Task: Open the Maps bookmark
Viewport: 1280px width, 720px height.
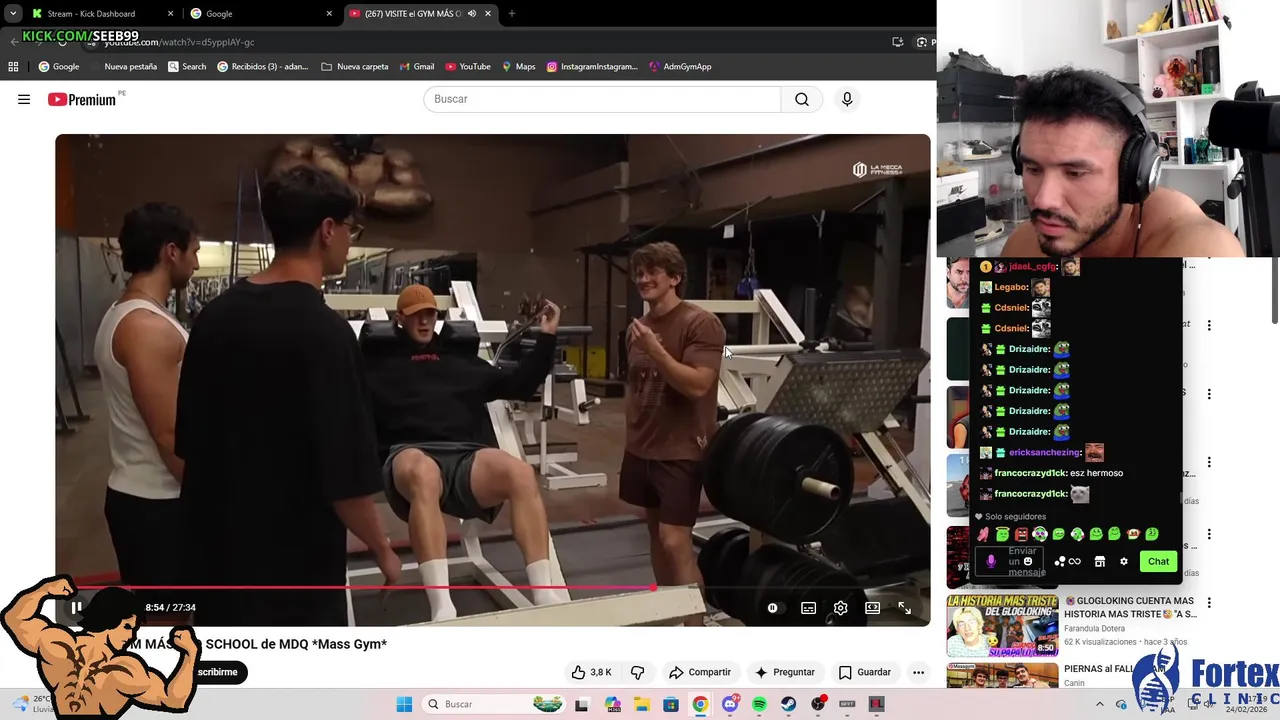Action: (x=518, y=67)
